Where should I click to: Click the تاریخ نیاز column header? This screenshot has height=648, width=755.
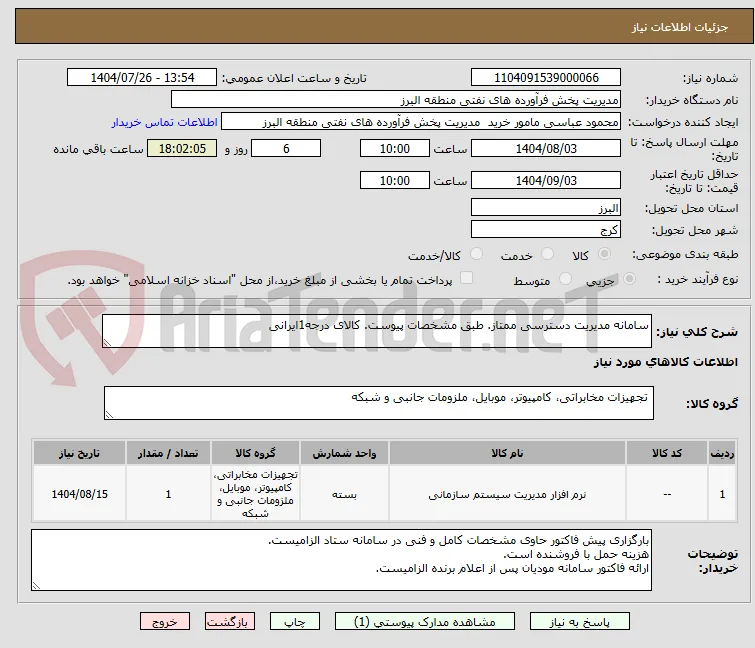(79, 453)
